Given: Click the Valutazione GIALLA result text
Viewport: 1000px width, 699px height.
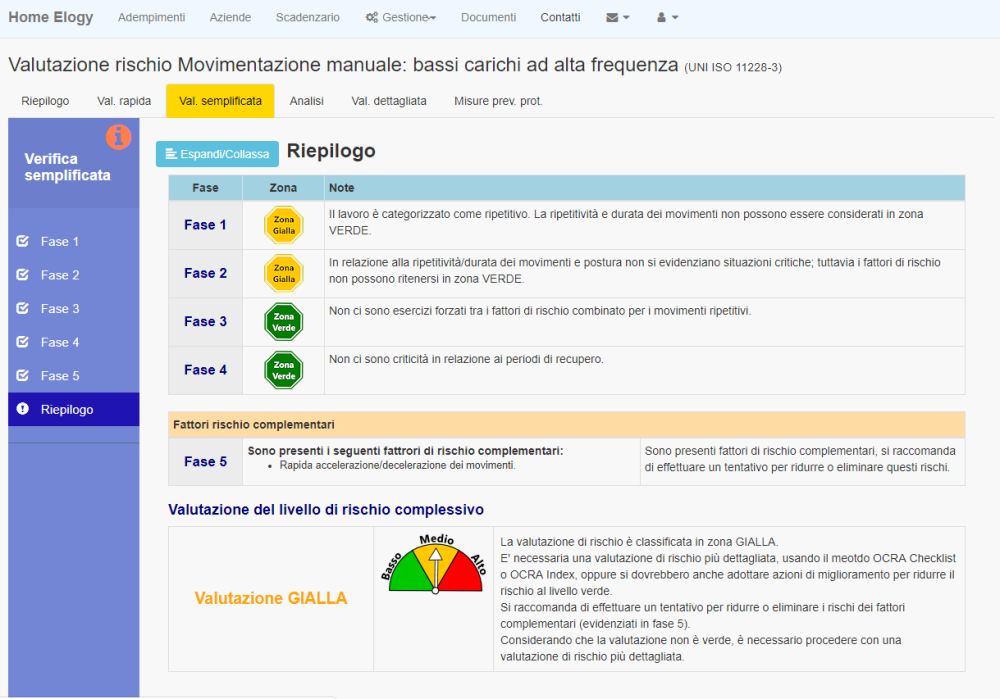Looking at the screenshot, I should point(271,598).
